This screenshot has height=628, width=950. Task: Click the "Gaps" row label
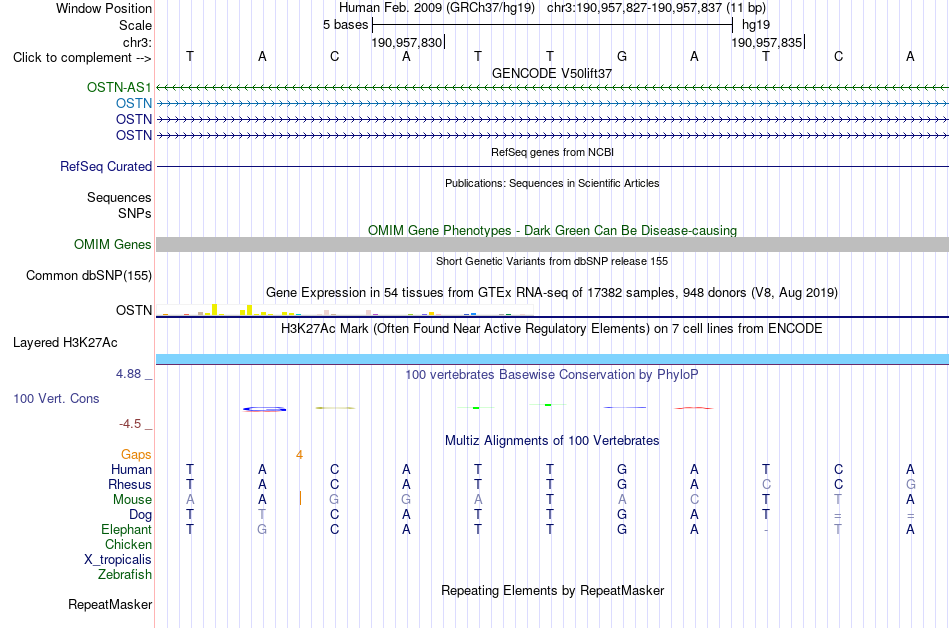(x=136, y=455)
